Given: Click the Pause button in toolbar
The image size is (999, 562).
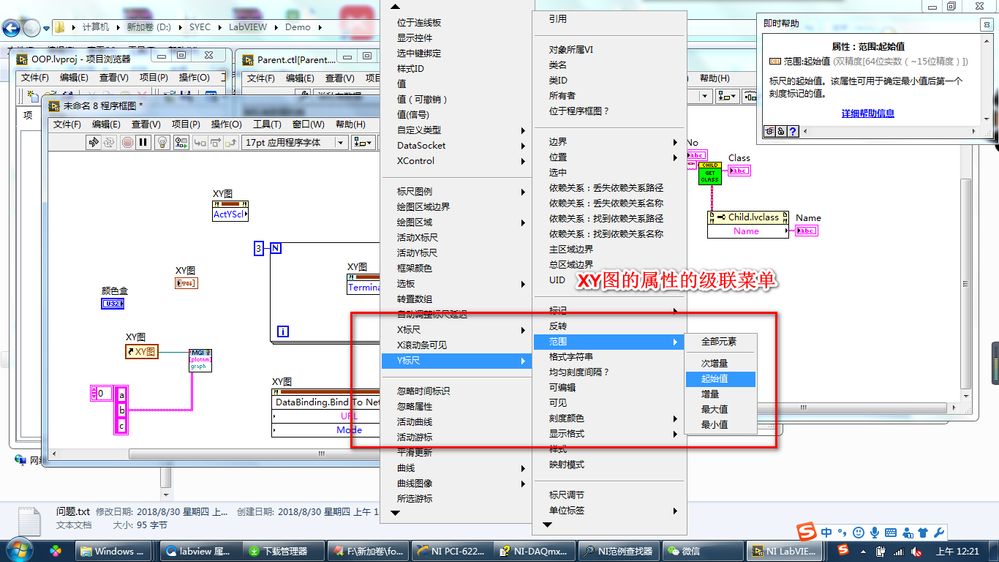Looking at the screenshot, I should [143, 142].
